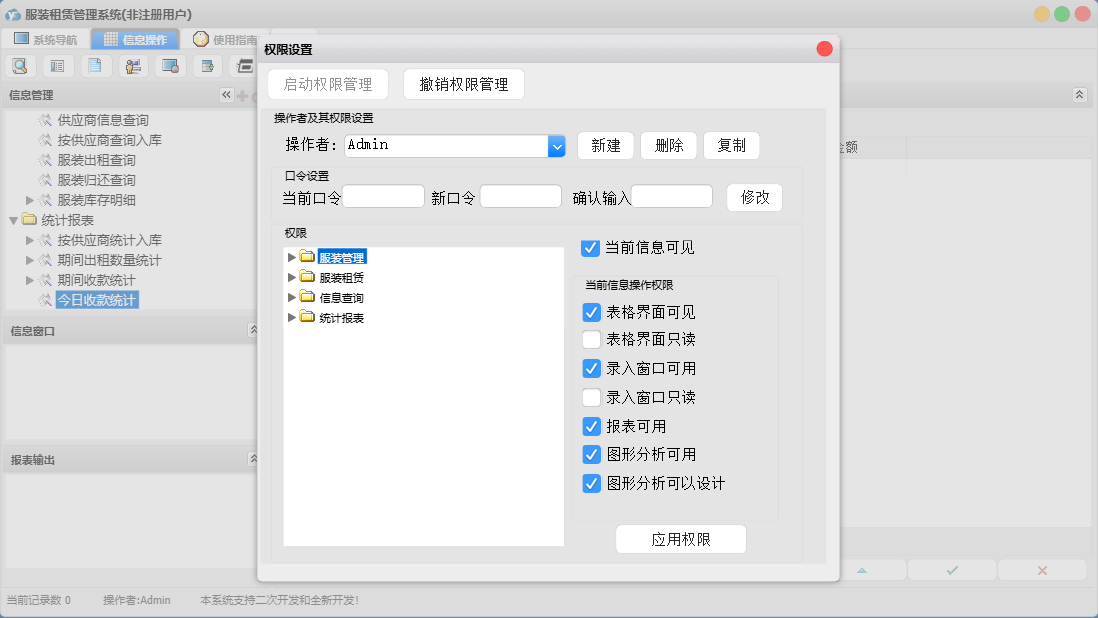This screenshot has height=618, width=1098.
Task: Expand the 期间出租数量统计 sidebar node
Action: click(x=29, y=260)
